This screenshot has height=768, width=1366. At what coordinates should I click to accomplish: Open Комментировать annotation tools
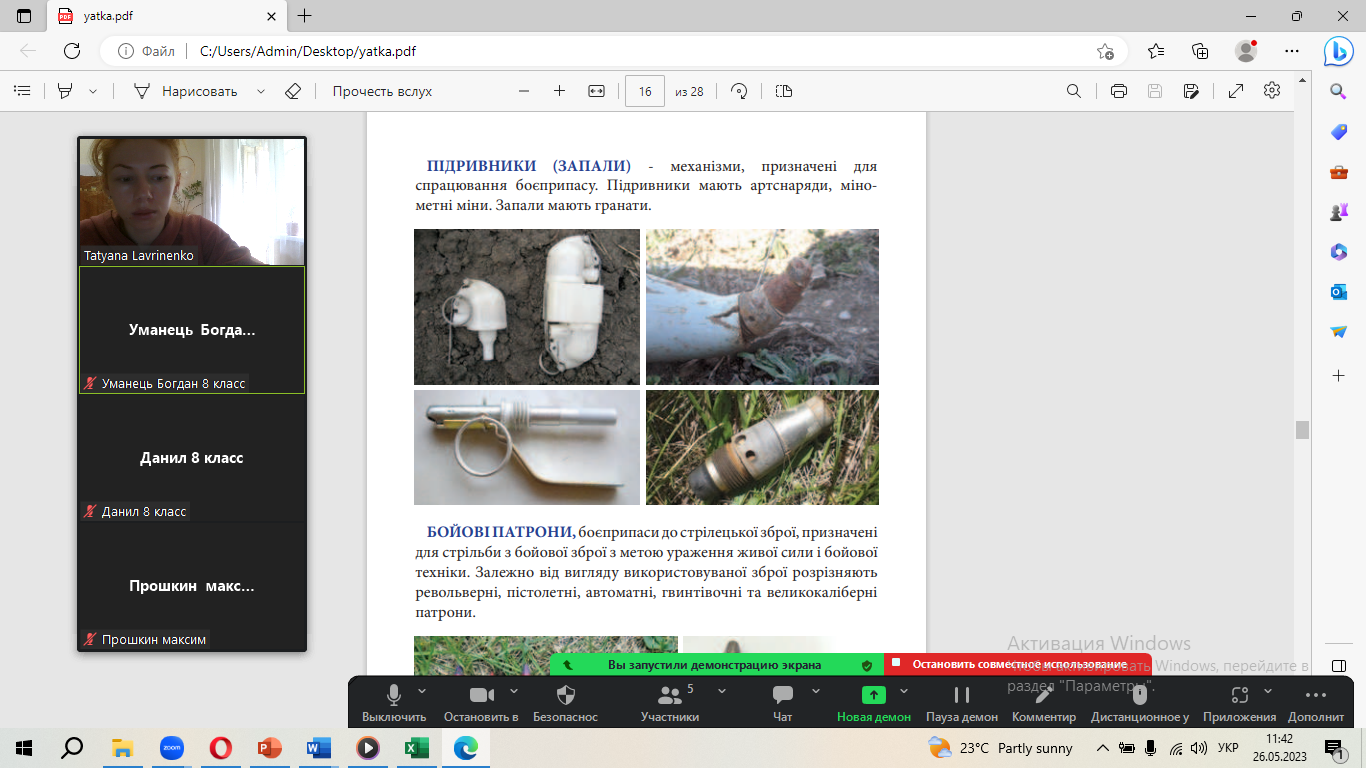click(1044, 703)
